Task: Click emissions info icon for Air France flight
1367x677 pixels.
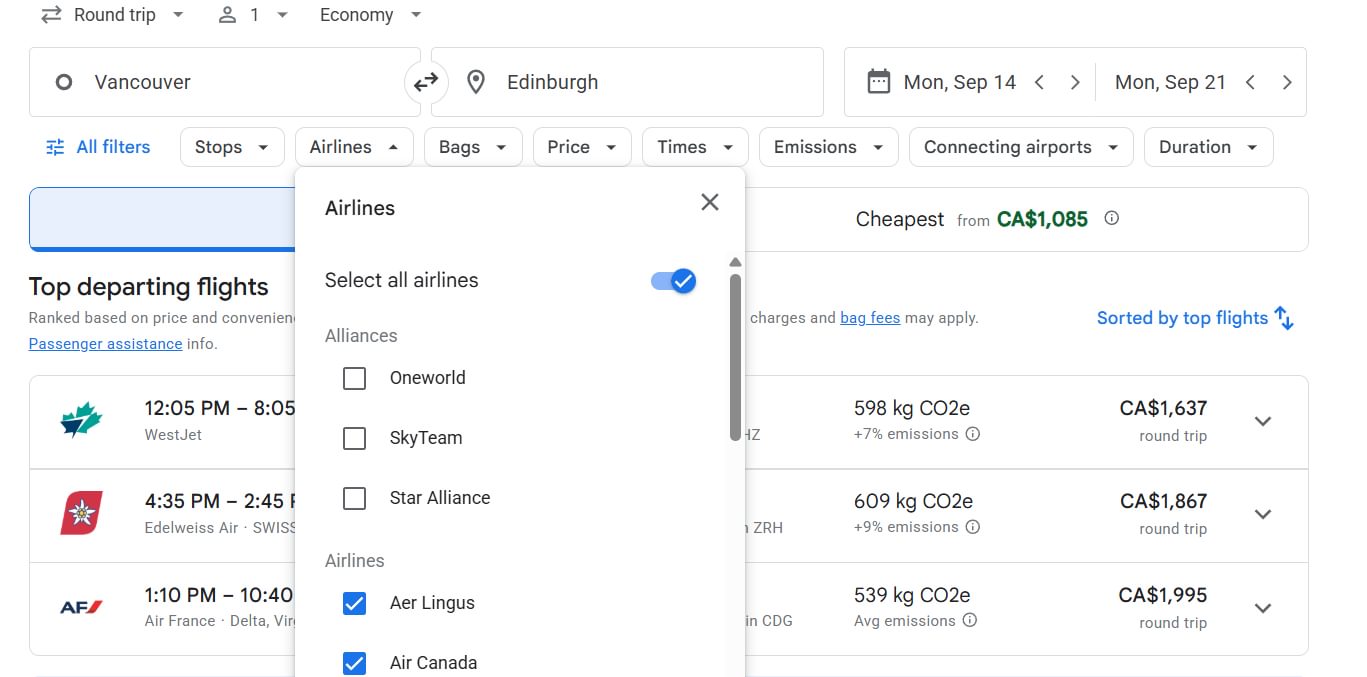Action: [x=969, y=621]
